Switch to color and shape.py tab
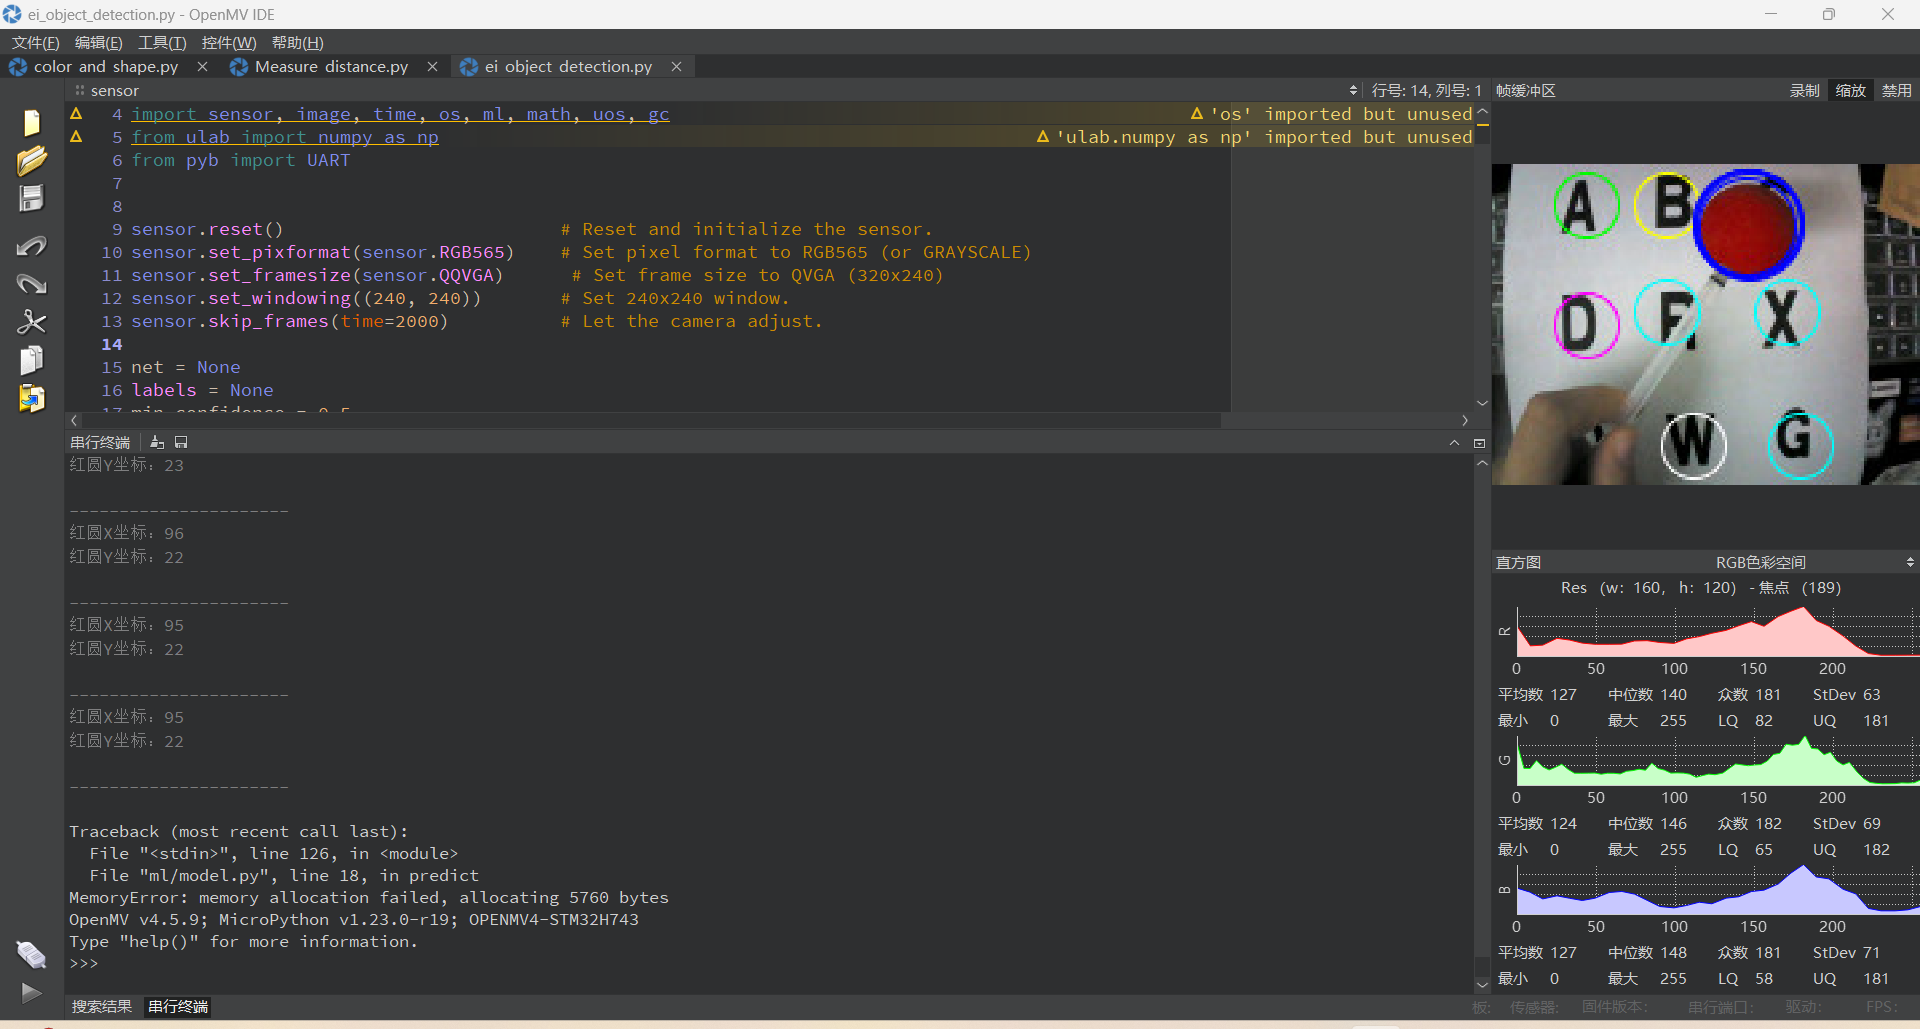Screen dimensions: 1920x1029 click(x=106, y=66)
